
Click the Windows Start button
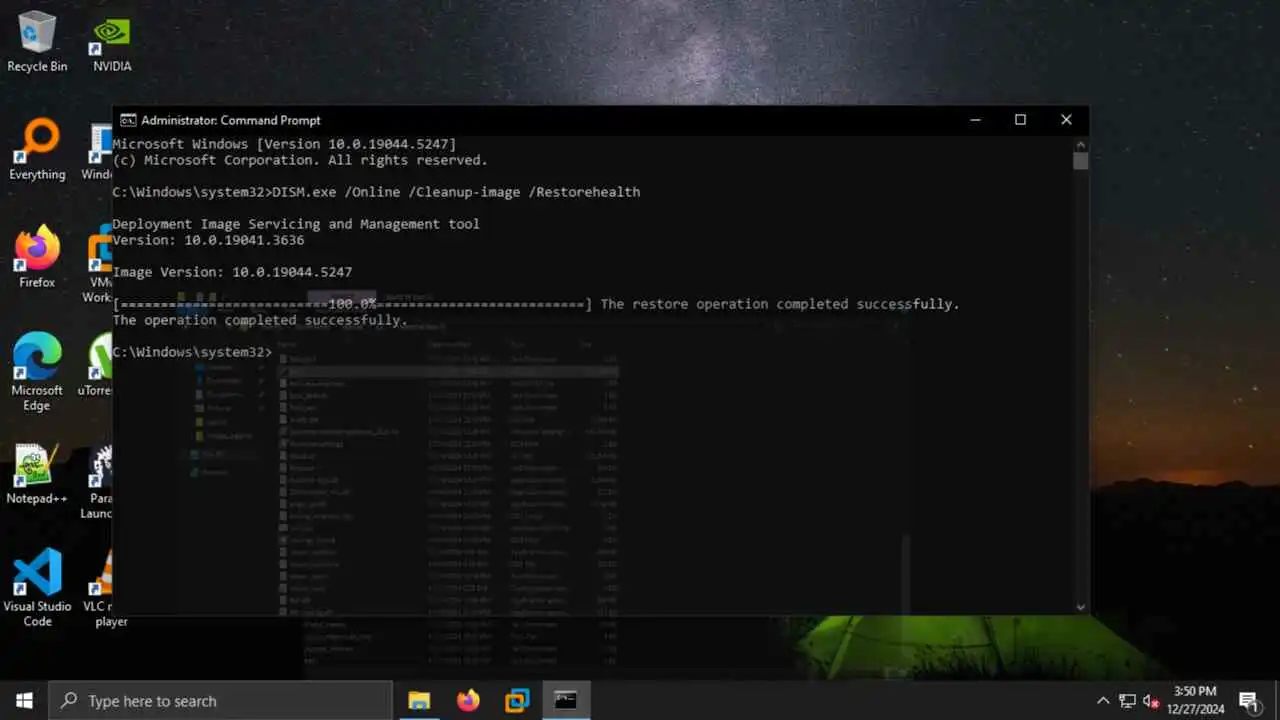pyautogui.click(x=24, y=701)
